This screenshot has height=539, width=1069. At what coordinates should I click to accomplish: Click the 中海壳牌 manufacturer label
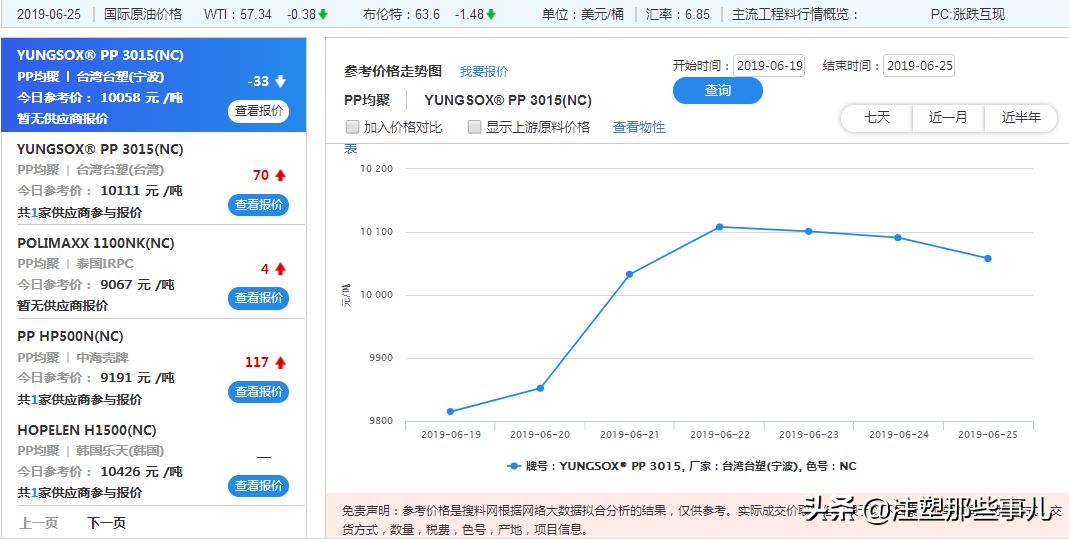point(102,358)
